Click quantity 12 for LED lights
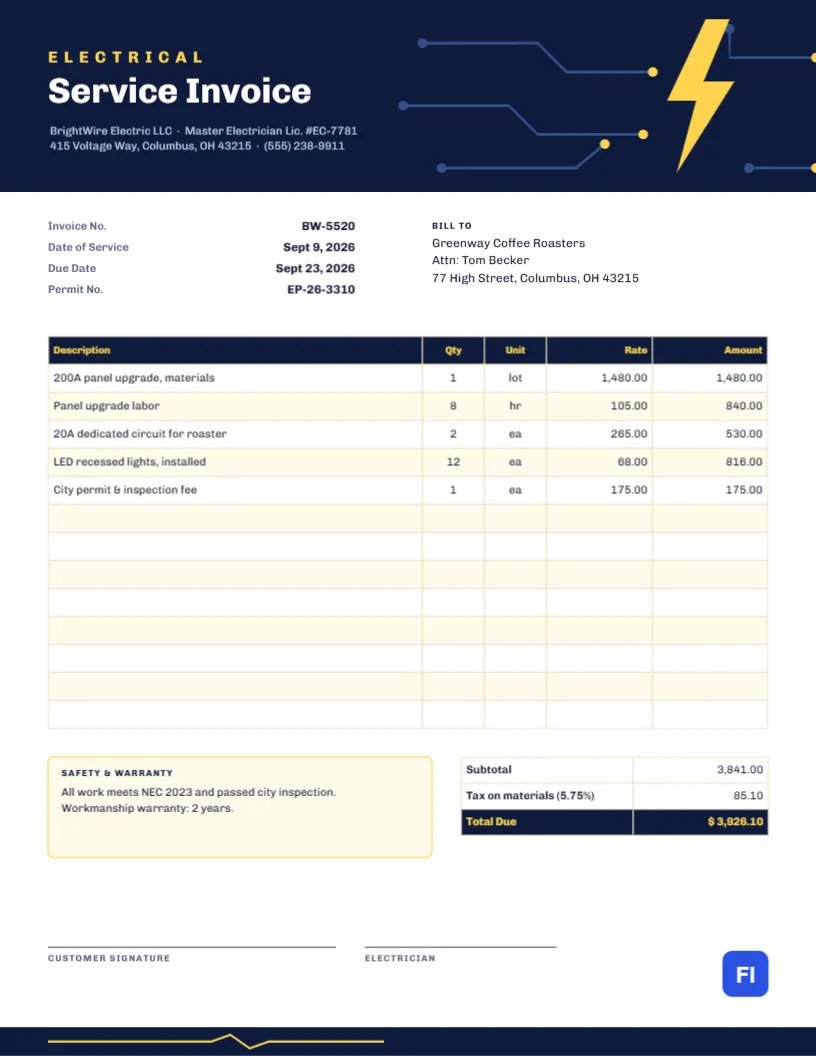The width and height of the screenshot is (816, 1056). pyautogui.click(x=453, y=462)
